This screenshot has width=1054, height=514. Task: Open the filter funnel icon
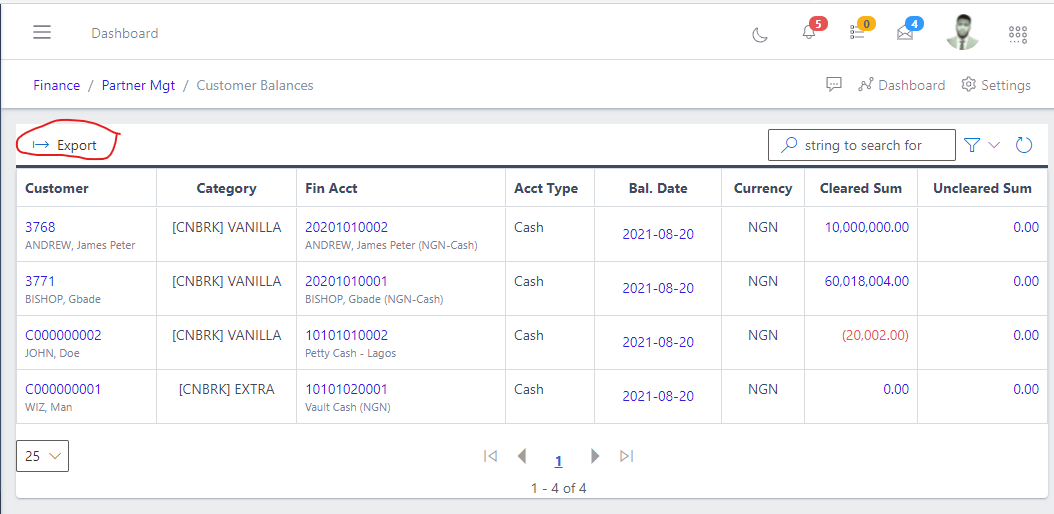pyautogui.click(x=971, y=145)
